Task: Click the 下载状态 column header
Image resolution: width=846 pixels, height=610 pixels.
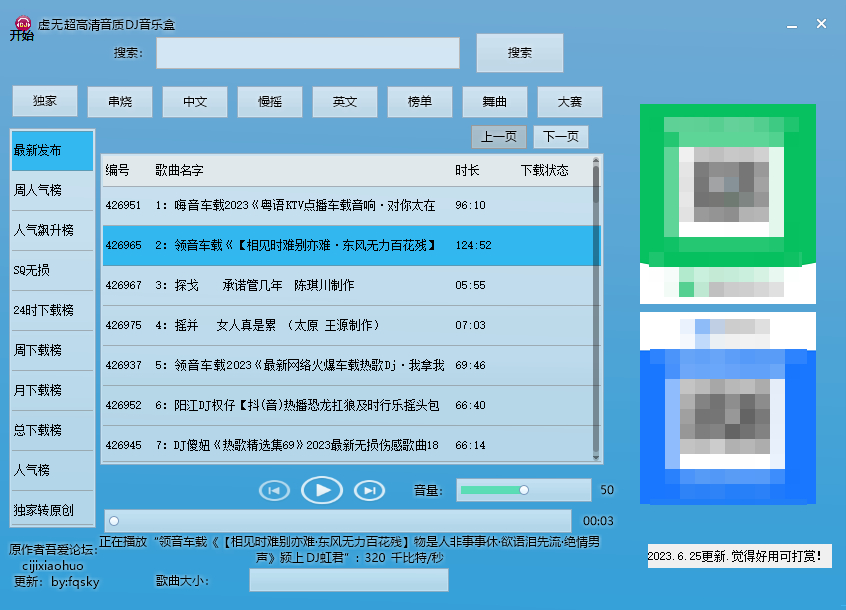Action: pyautogui.click(x=544, y=170)
